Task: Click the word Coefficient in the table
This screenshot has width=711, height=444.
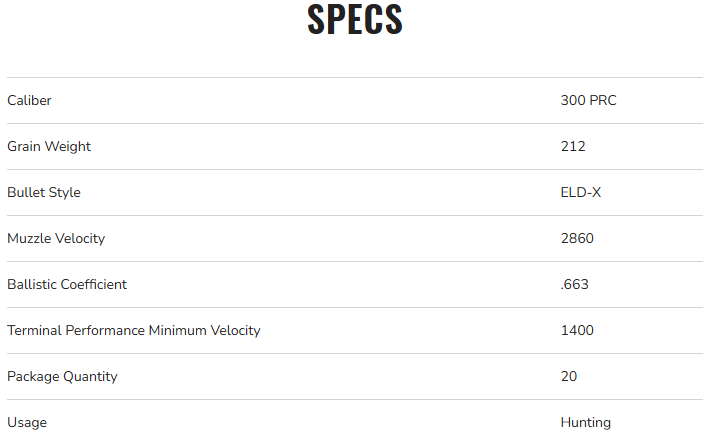Action: click(x=92, y=284)
